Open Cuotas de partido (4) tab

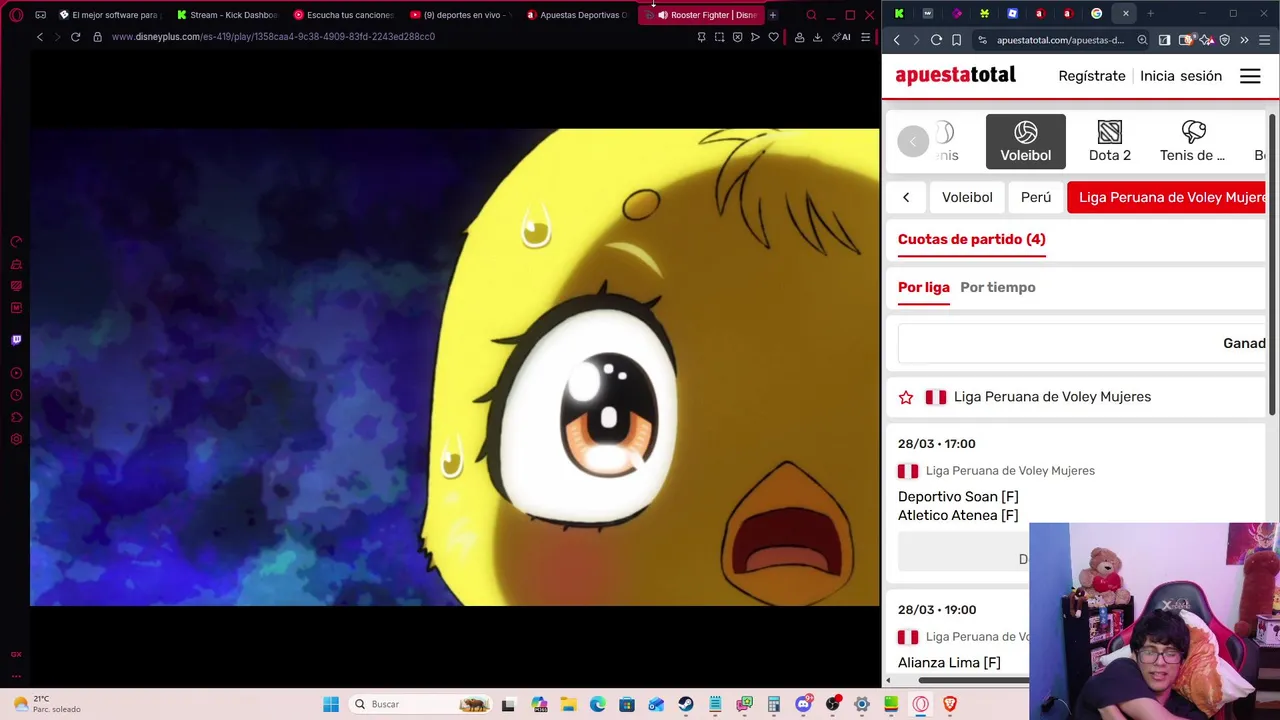pos(971,239)
